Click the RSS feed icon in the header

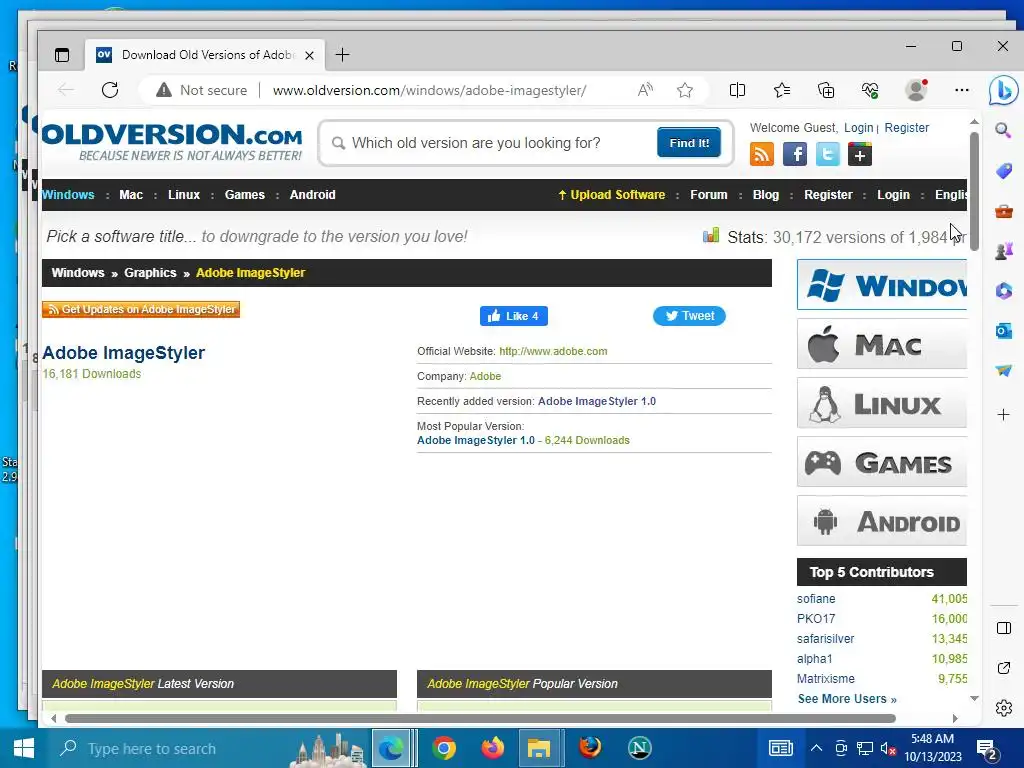click(x=761, y=155)
